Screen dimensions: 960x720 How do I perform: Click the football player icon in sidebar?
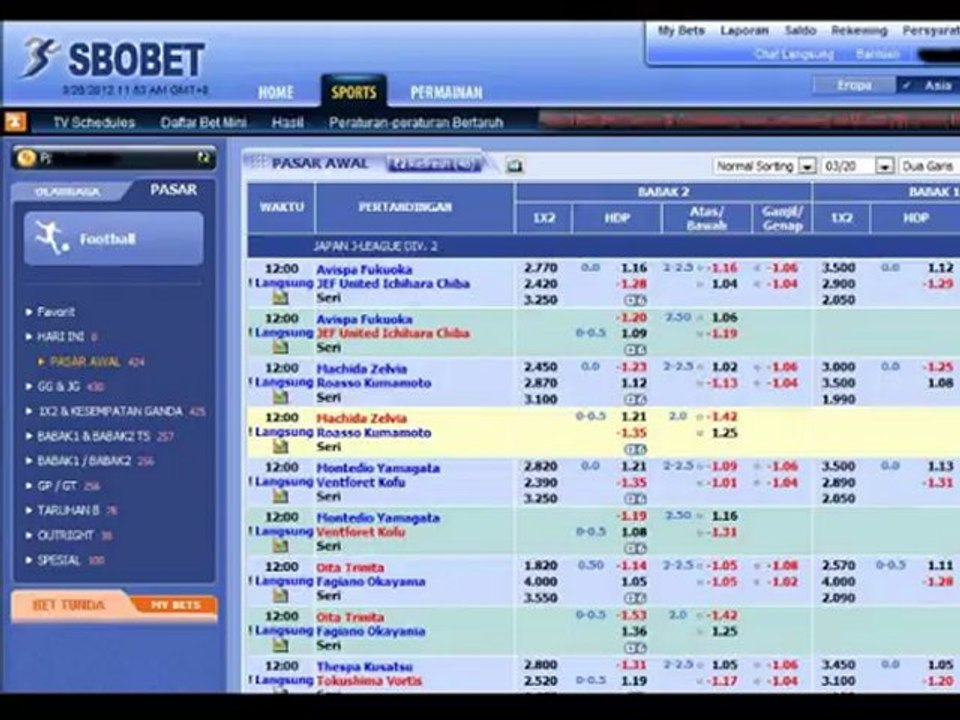pos(51,238)
